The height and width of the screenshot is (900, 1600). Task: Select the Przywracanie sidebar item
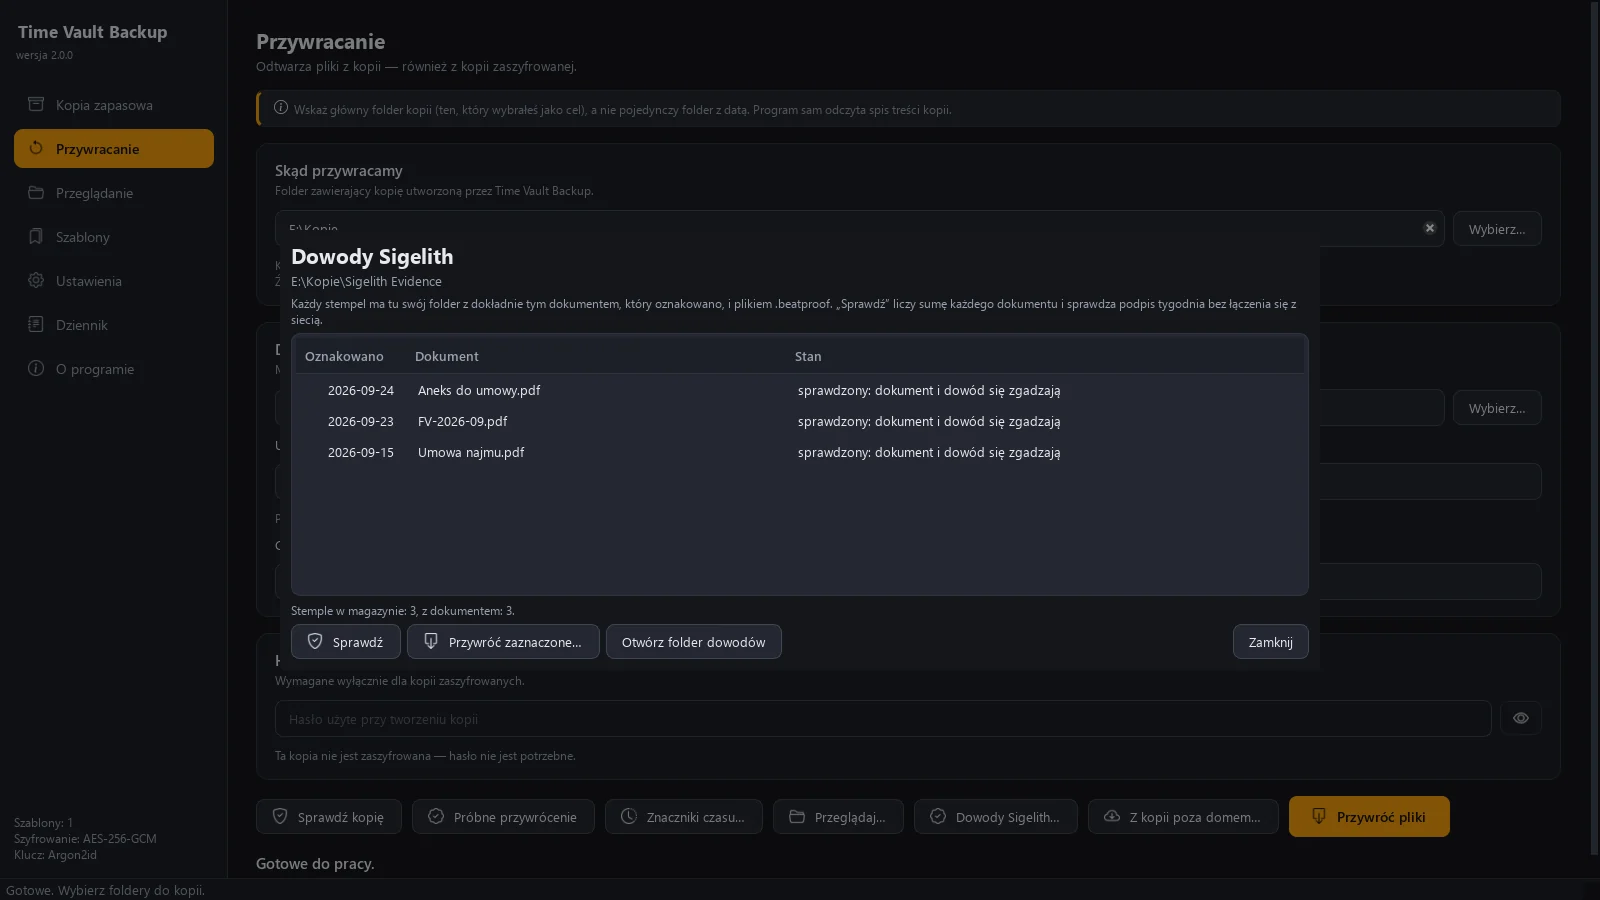[x=114, y=149]
